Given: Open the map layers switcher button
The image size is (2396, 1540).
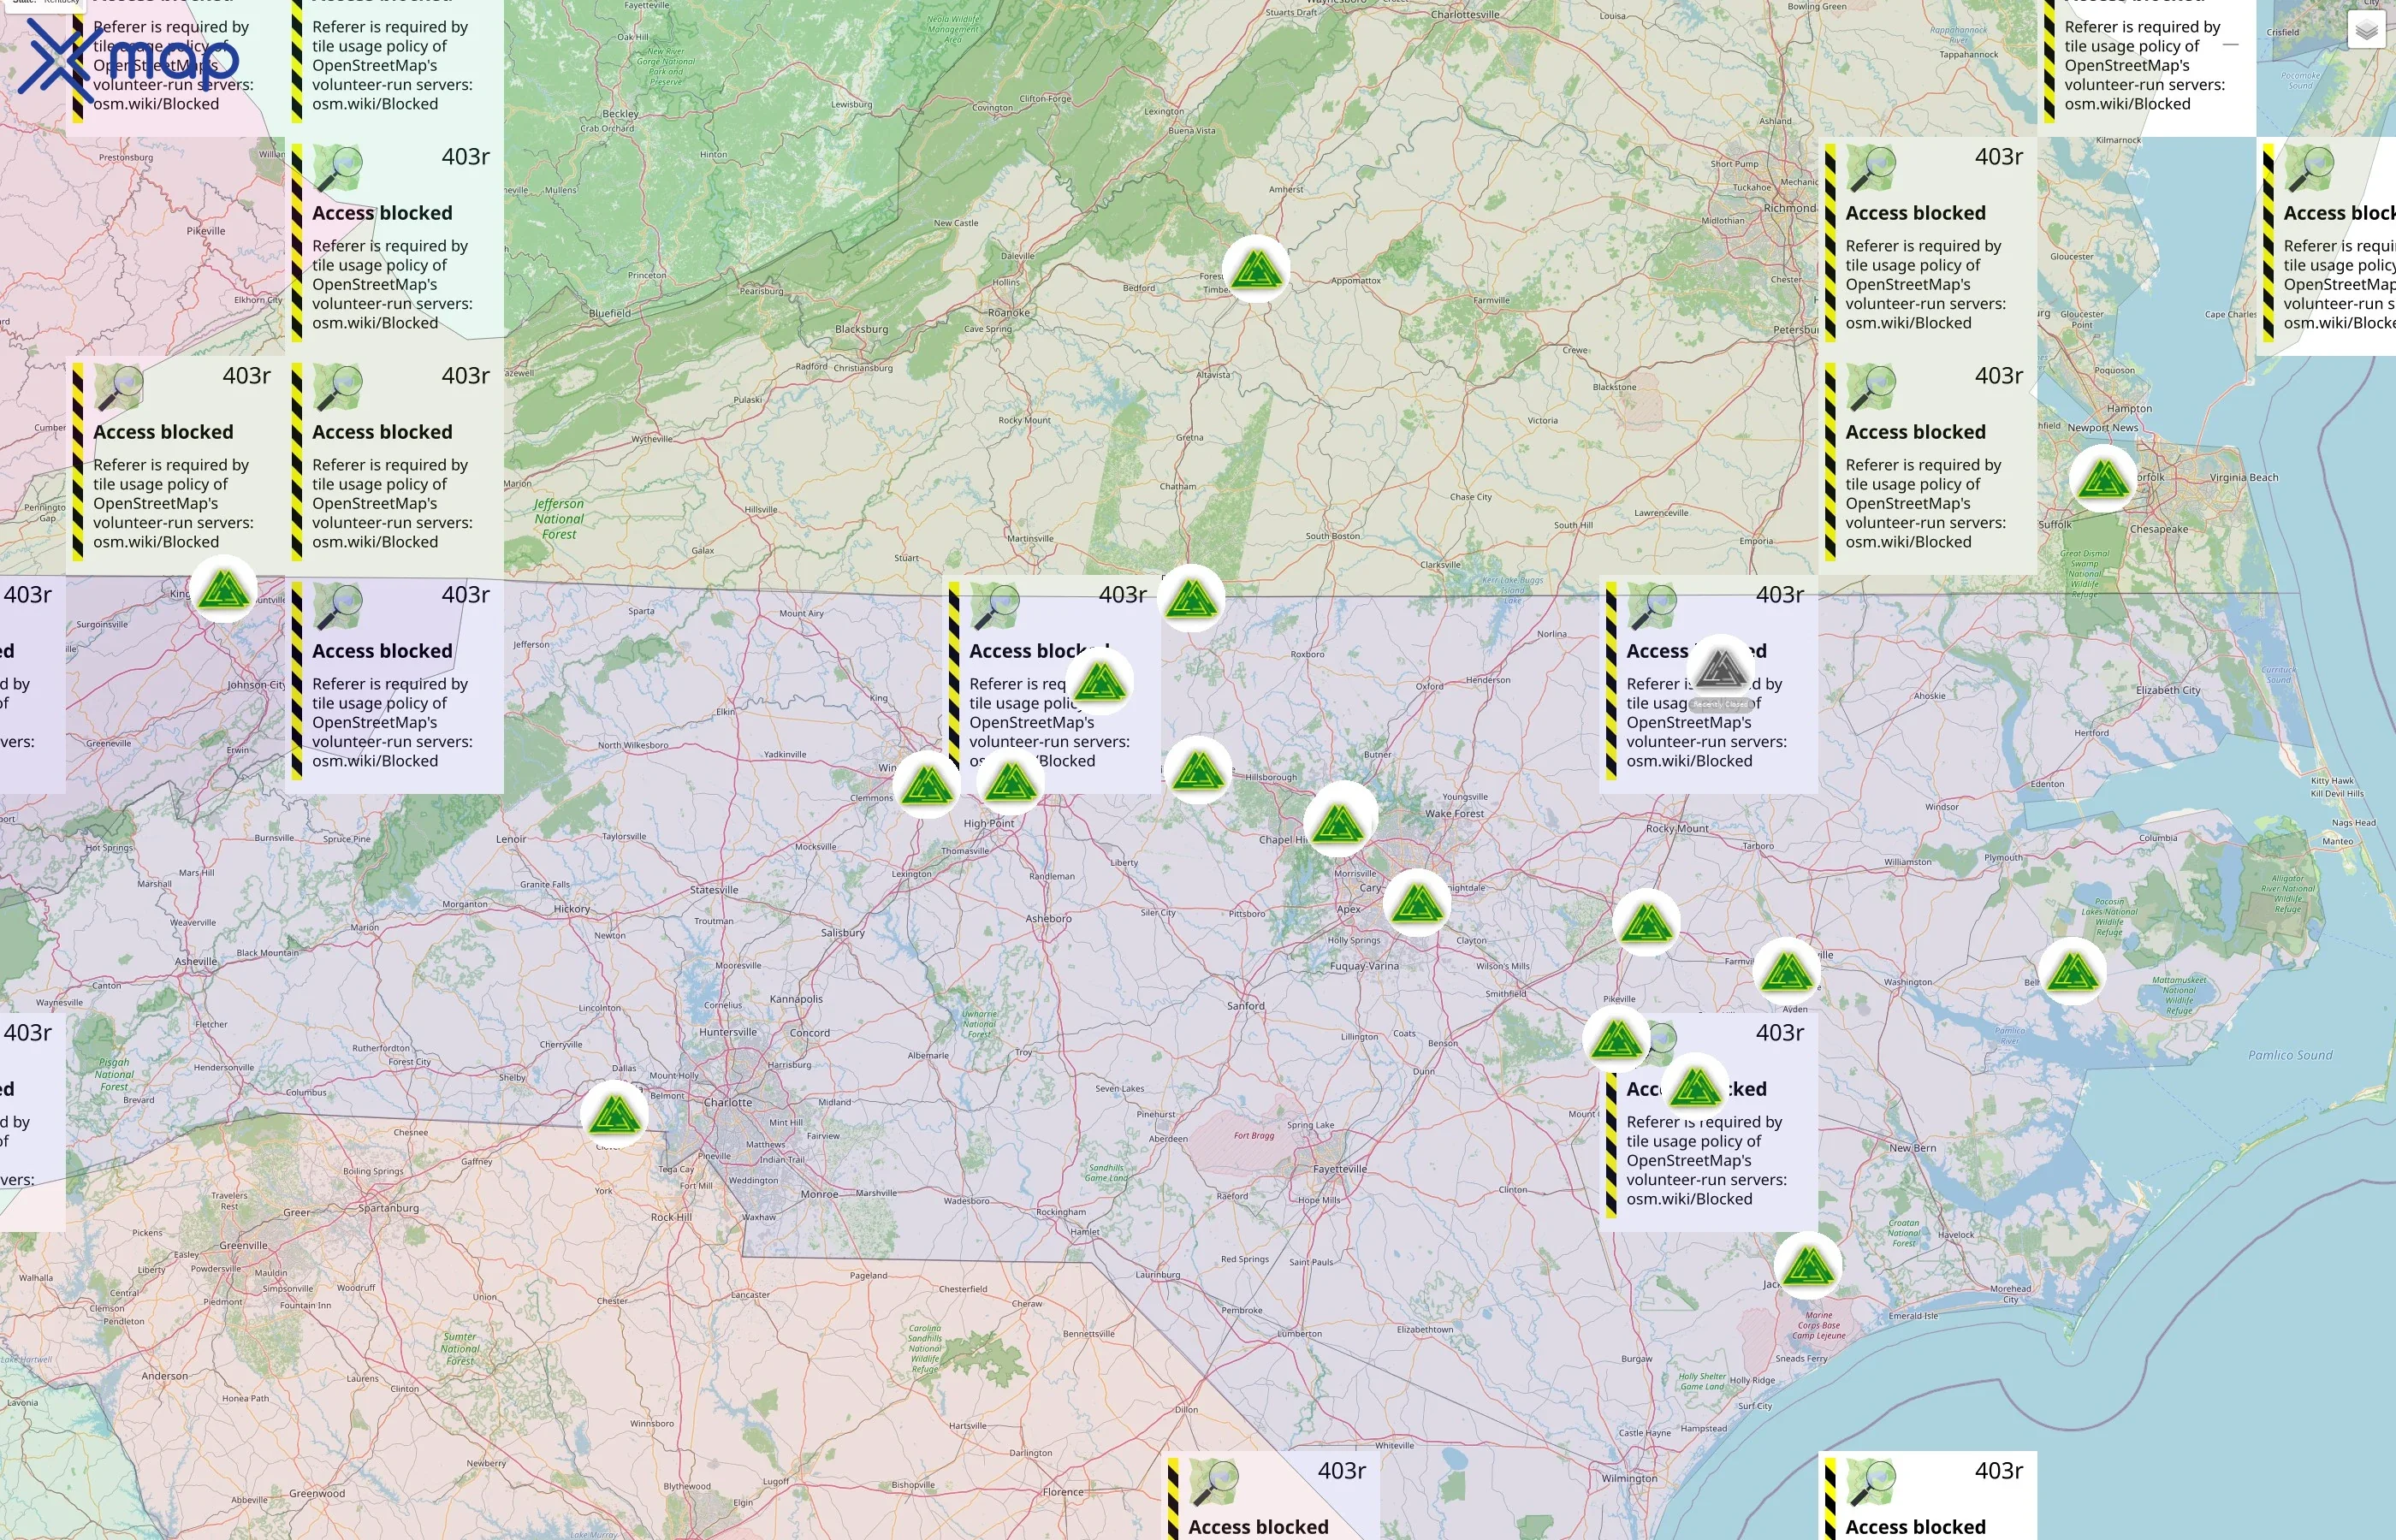Looking at the screenshot, I should pyautogui.click(x=2366, y=31).
